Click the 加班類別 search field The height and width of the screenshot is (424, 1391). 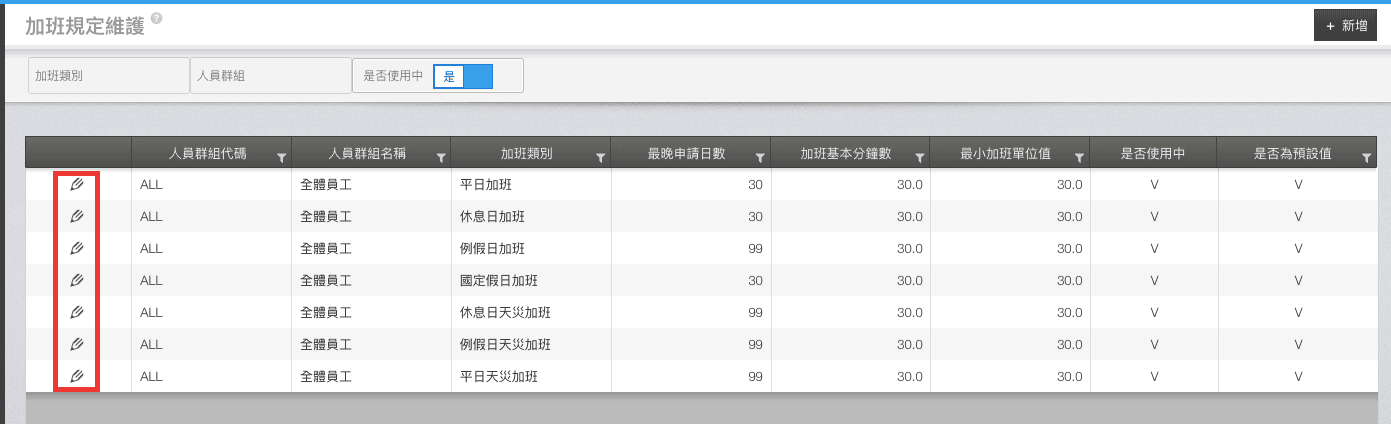click(x=108, y=76)
